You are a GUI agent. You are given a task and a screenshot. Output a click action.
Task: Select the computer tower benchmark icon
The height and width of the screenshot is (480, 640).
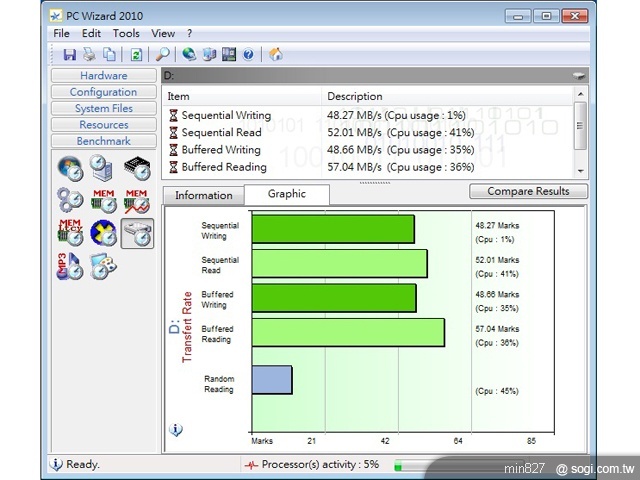(x=102, y=168)
